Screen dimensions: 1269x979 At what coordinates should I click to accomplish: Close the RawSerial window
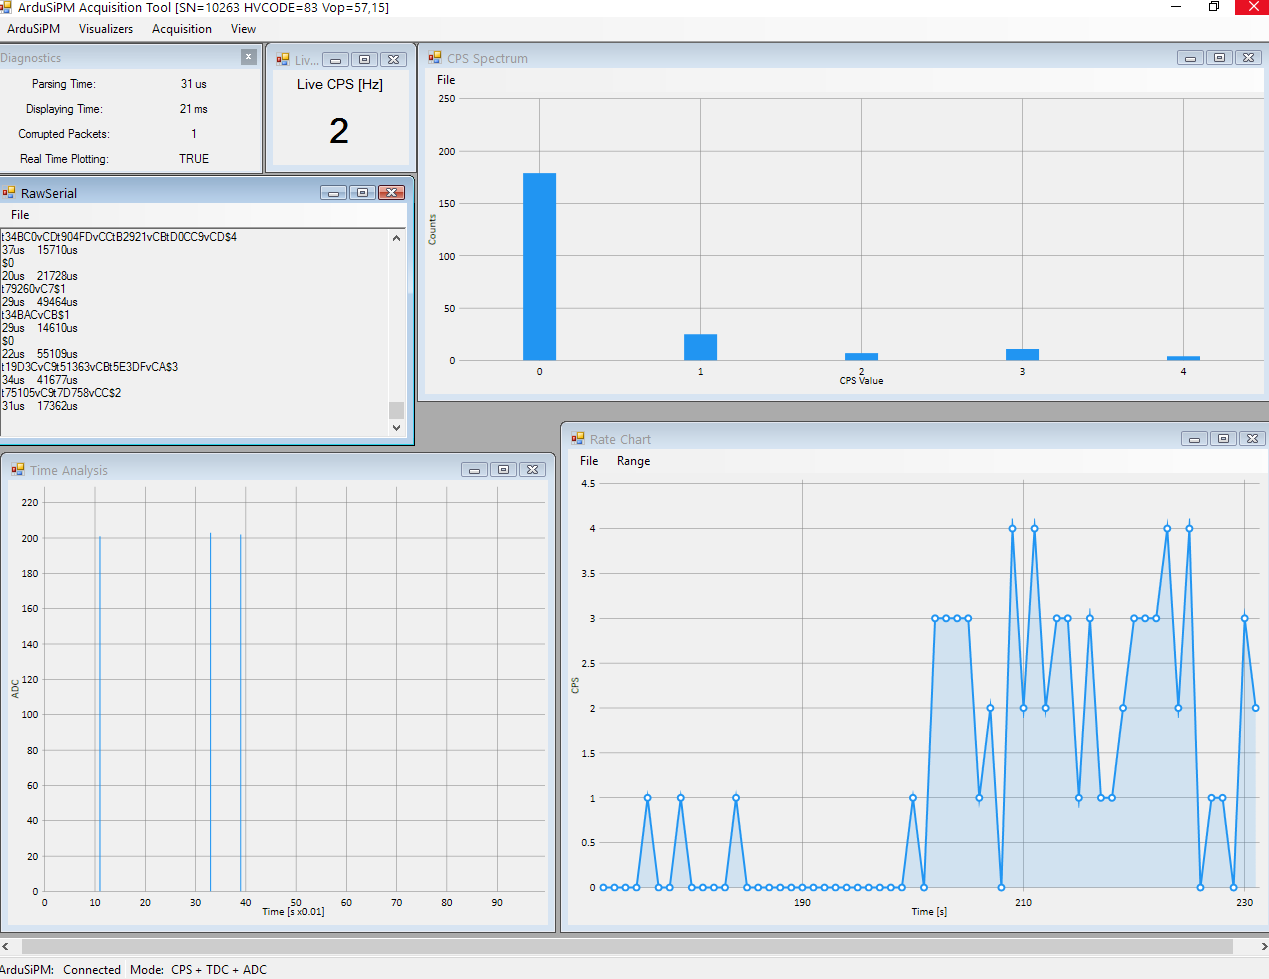(392, 193)
